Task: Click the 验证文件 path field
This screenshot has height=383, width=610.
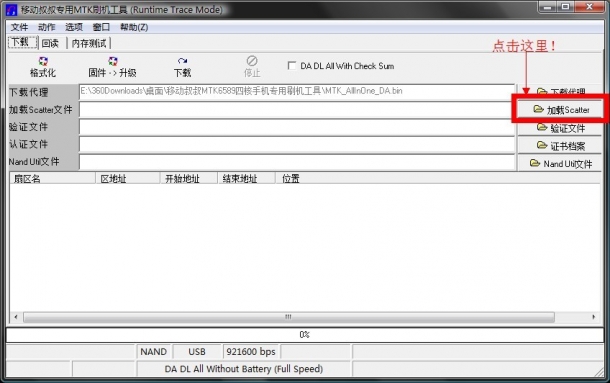Action: pyautogui.click(x=297, y=127)
